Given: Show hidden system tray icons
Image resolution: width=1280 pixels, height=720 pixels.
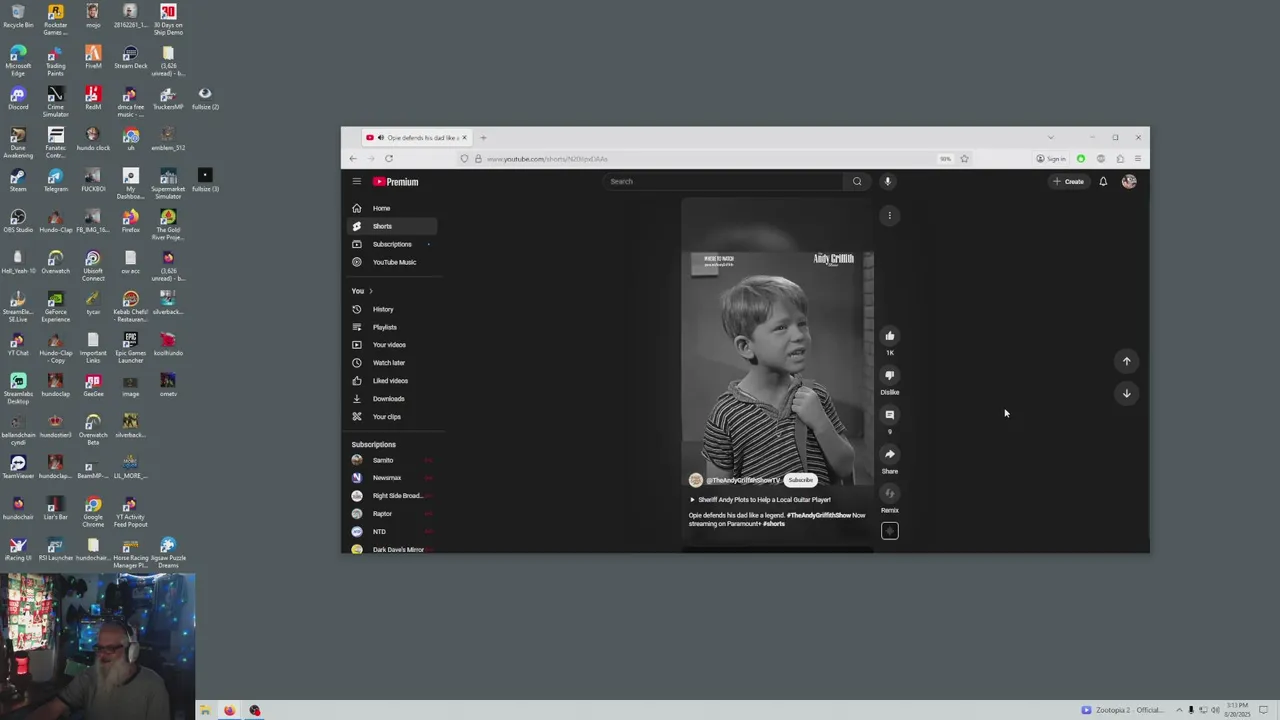Looking at the screenshot, I should 1178,710.
